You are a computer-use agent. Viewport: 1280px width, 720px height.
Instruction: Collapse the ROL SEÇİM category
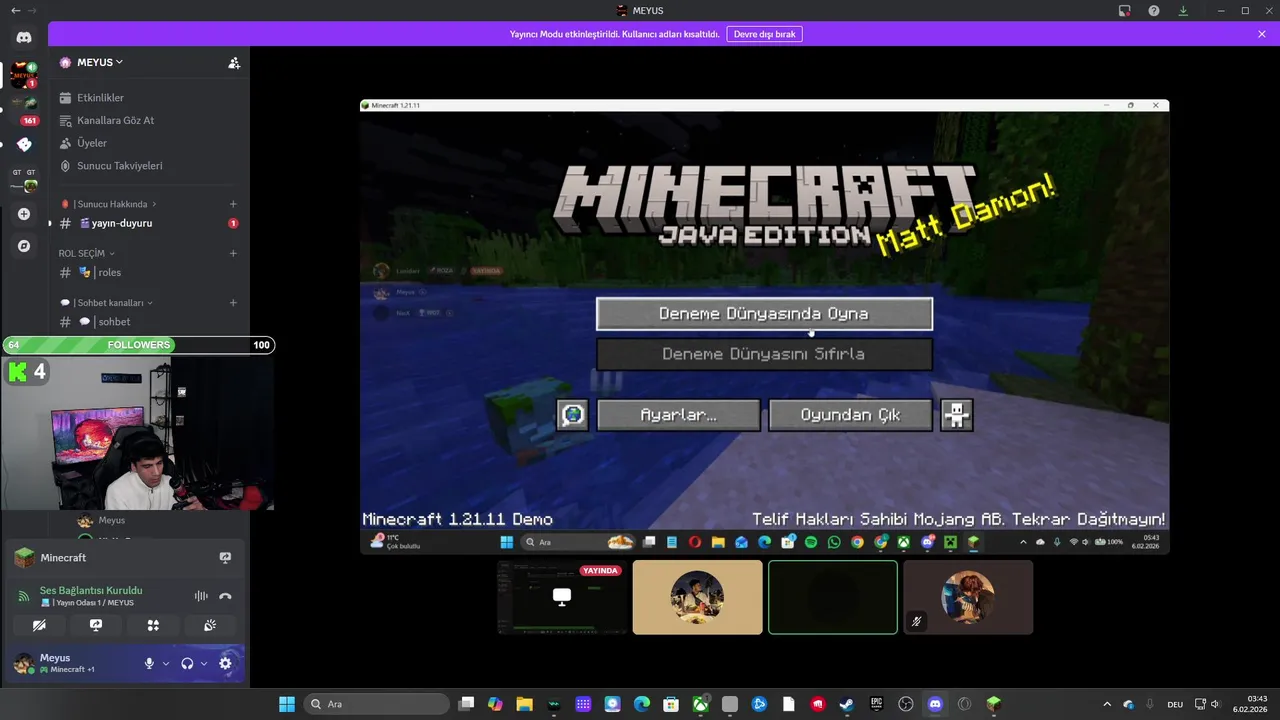coord(87,253)
